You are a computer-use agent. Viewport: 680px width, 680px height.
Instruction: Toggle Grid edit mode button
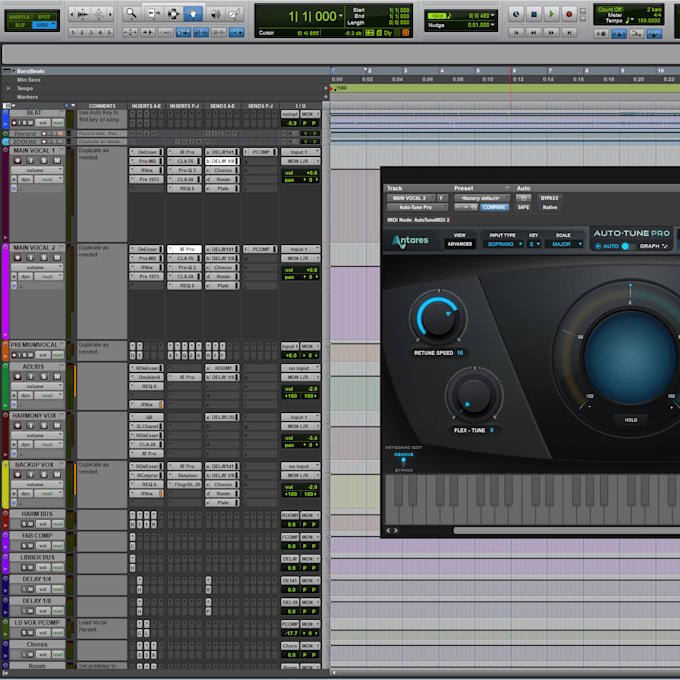coord(44,25)
